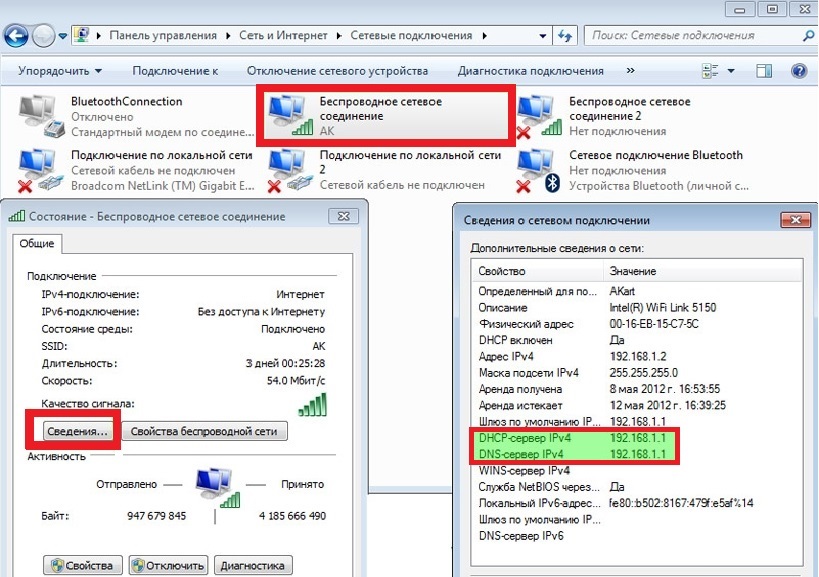Select the BluetoothConnection modem icon
The width and height of the screenshot is (819, 577).
click(42, 117)
